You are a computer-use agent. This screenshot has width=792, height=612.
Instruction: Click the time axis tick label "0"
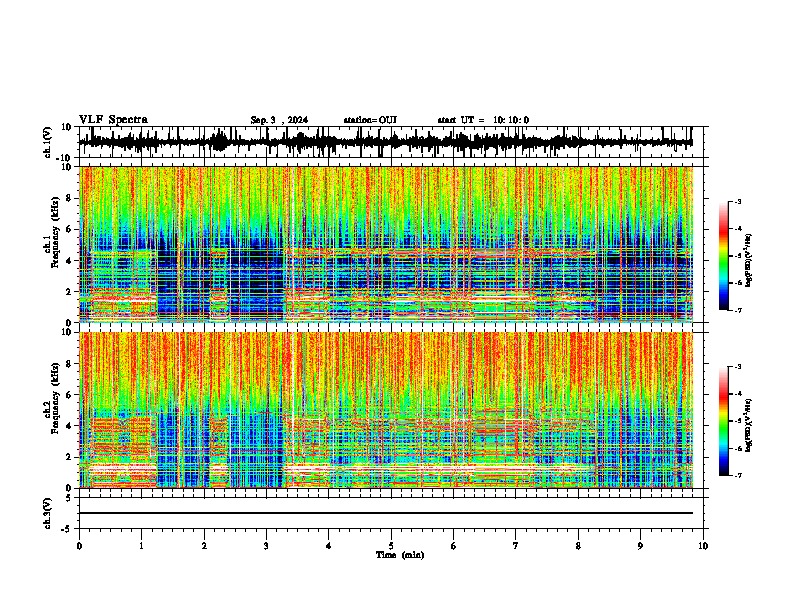coord(79,546)
